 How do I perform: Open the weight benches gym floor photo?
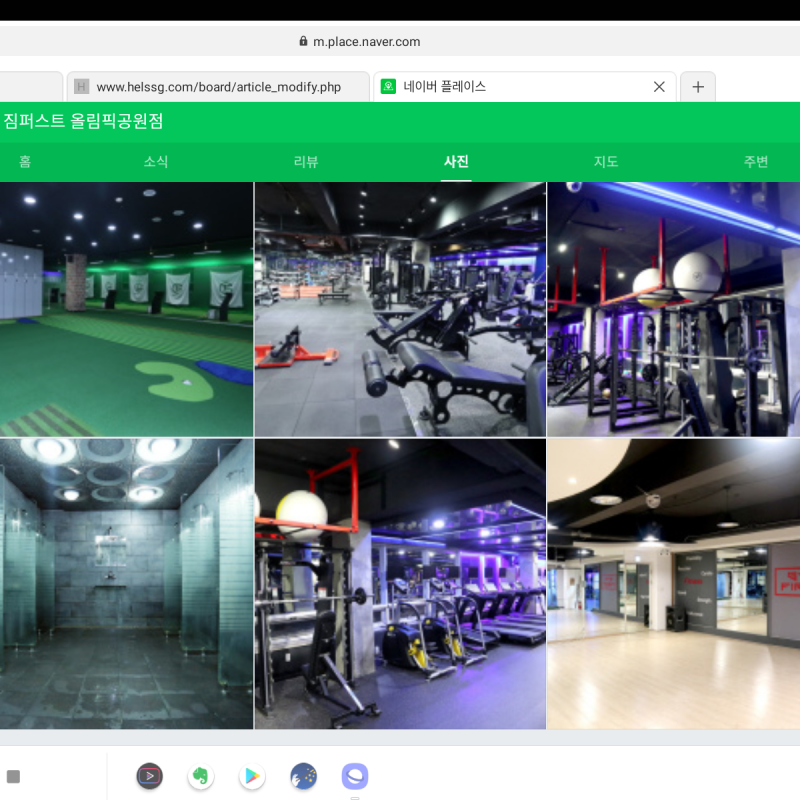pos(400,309)
